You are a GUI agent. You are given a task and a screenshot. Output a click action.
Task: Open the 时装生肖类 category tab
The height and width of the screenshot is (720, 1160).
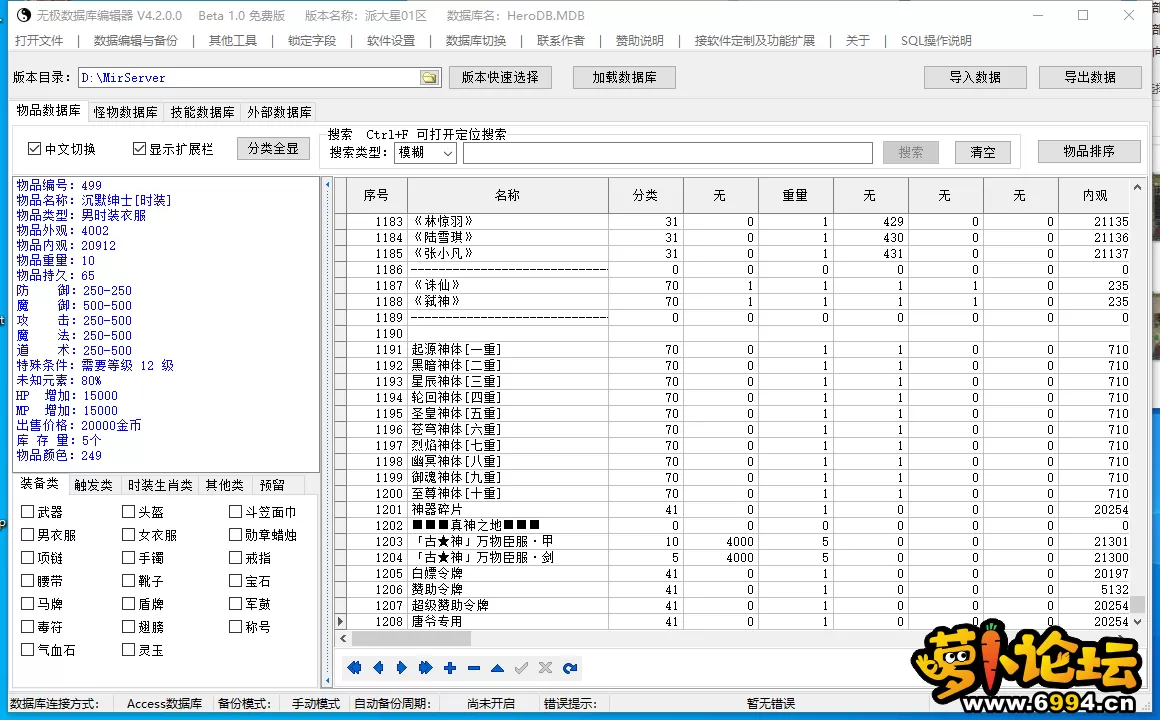(160, 485)
